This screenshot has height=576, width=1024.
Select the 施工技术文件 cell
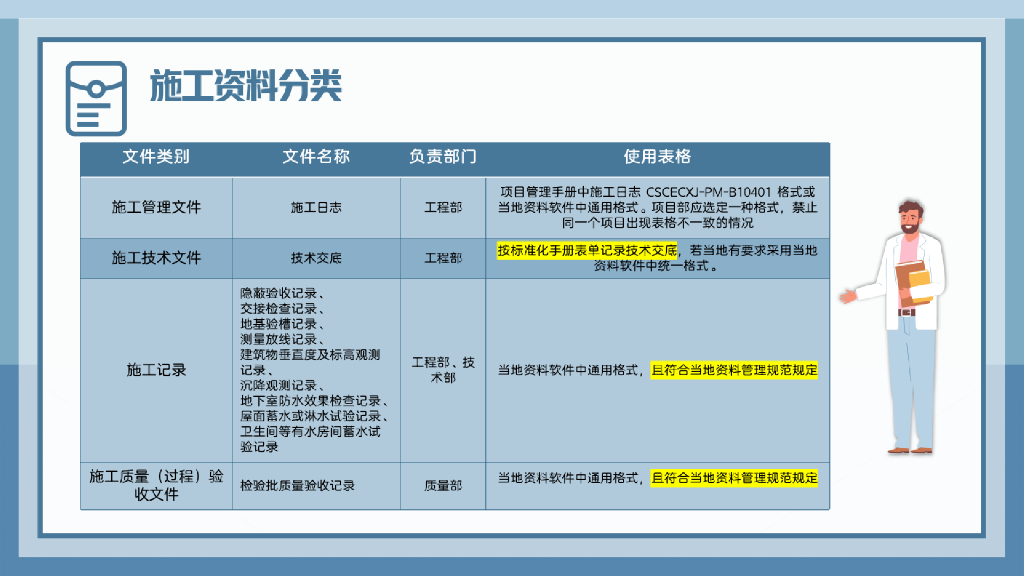156,258
